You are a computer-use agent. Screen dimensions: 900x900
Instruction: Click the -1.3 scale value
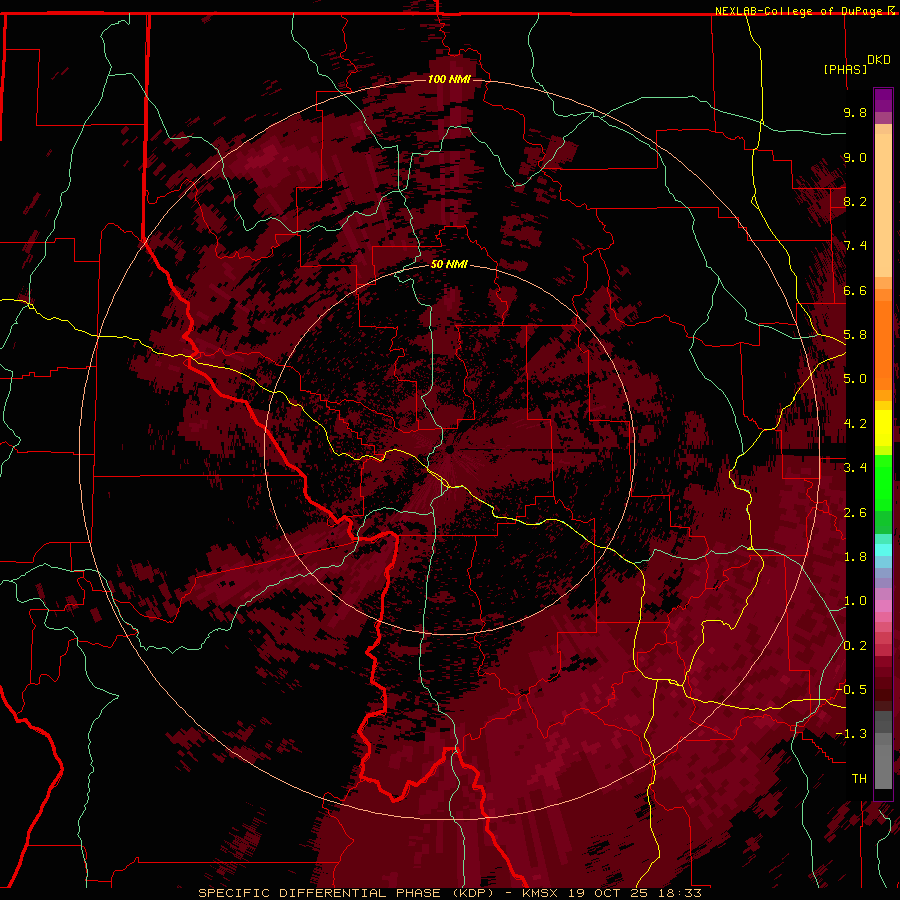pyautogui.click(x=851, y=734)
